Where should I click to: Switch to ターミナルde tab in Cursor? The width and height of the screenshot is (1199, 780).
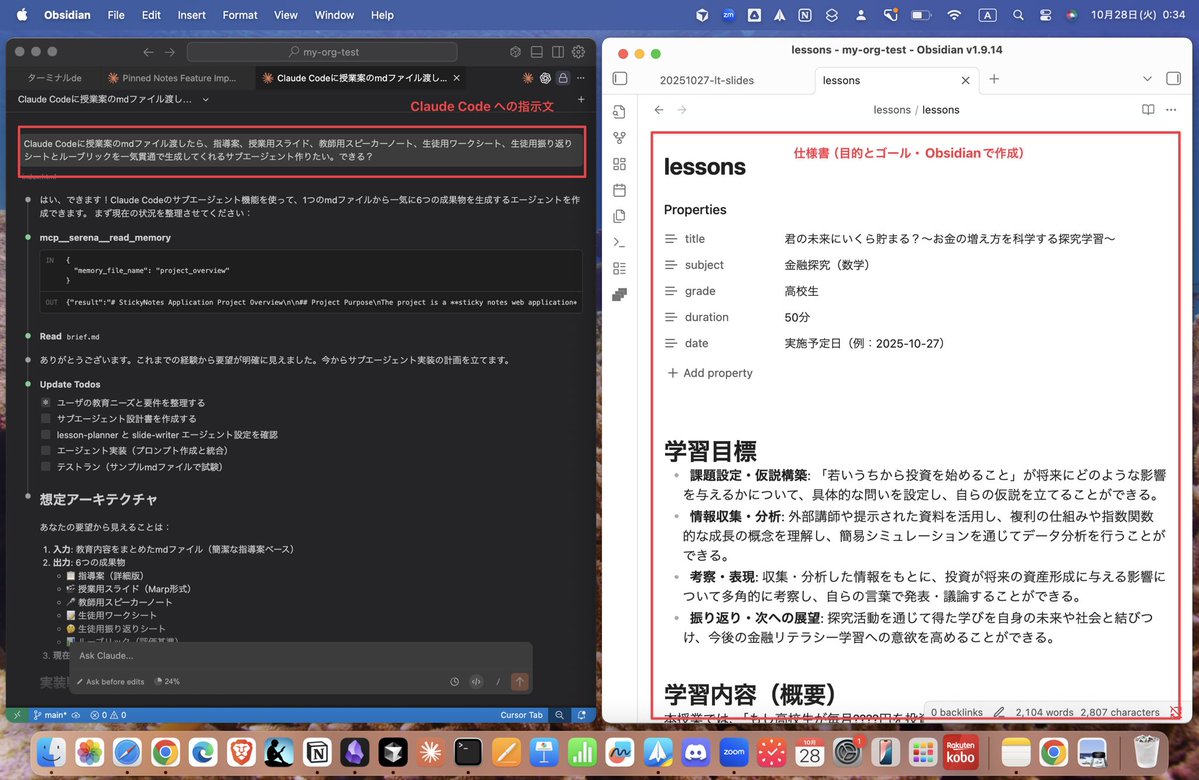click(x=54, y=78)
